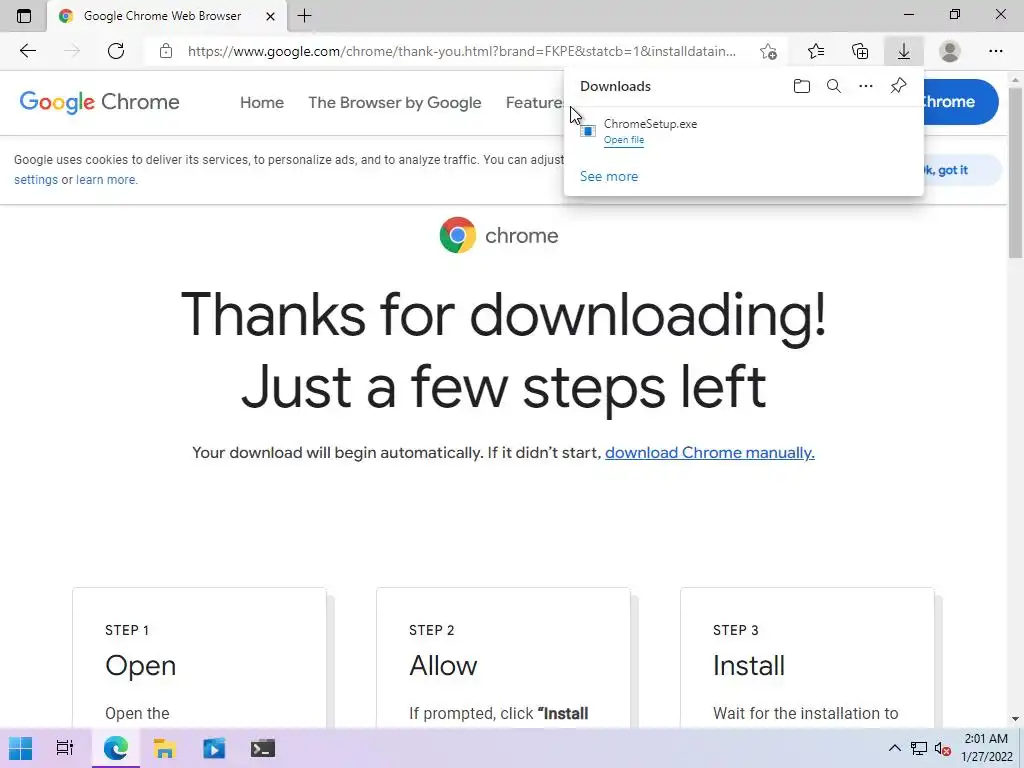Click the site lock icon

(166, 51)
